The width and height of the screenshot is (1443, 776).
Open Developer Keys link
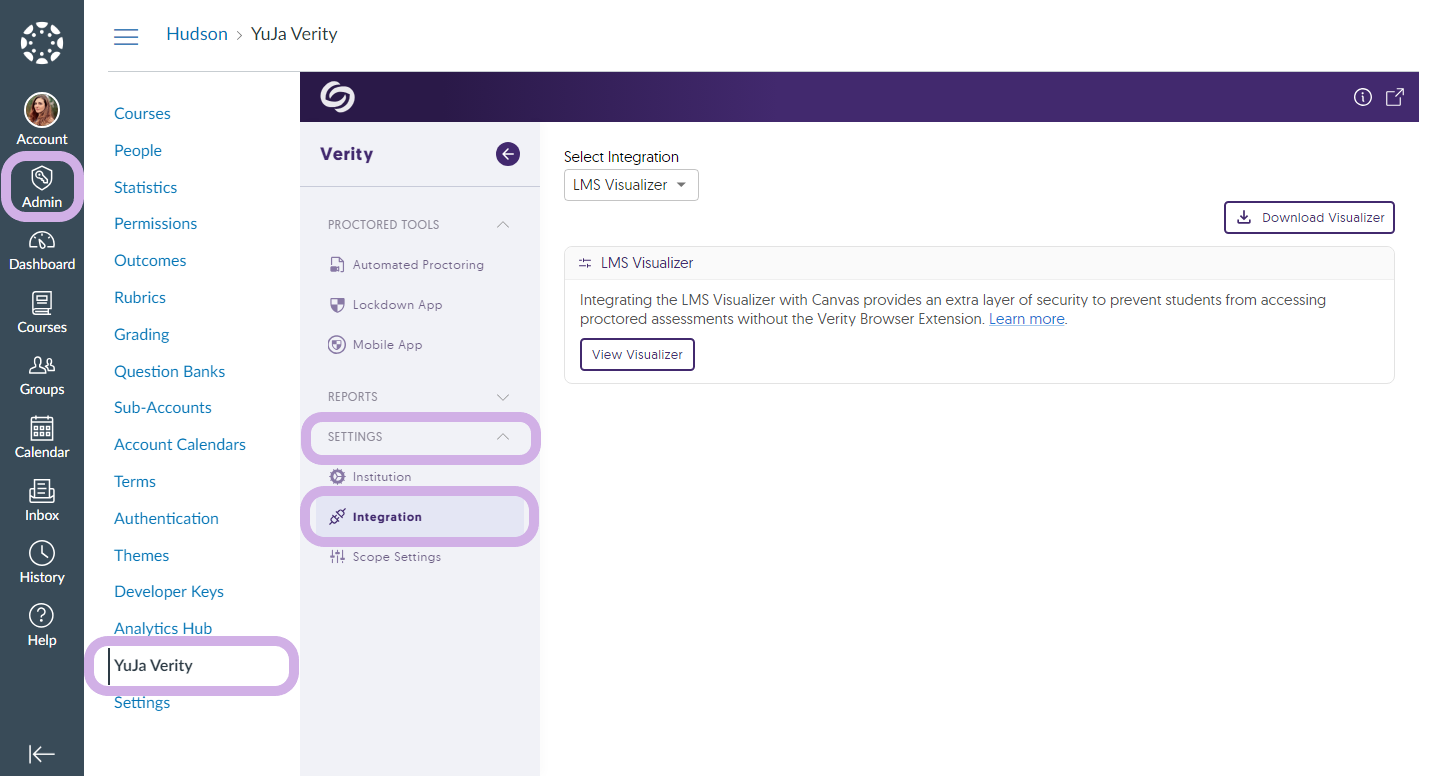[169, 592]
